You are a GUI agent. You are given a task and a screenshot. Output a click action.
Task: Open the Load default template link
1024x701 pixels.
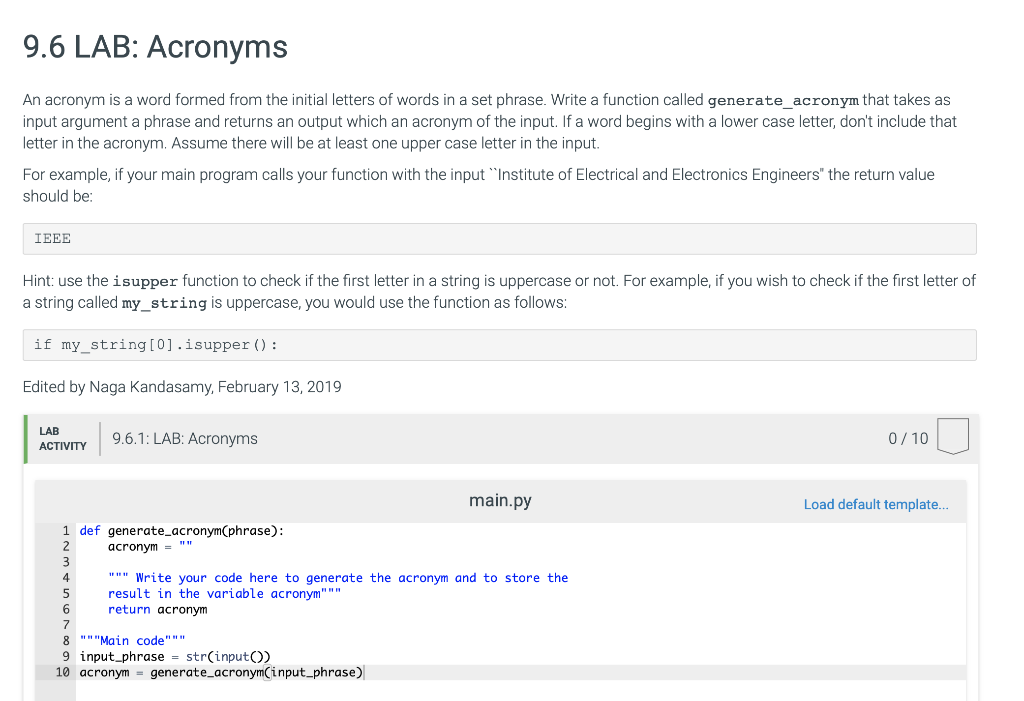[x=876, y=504]
